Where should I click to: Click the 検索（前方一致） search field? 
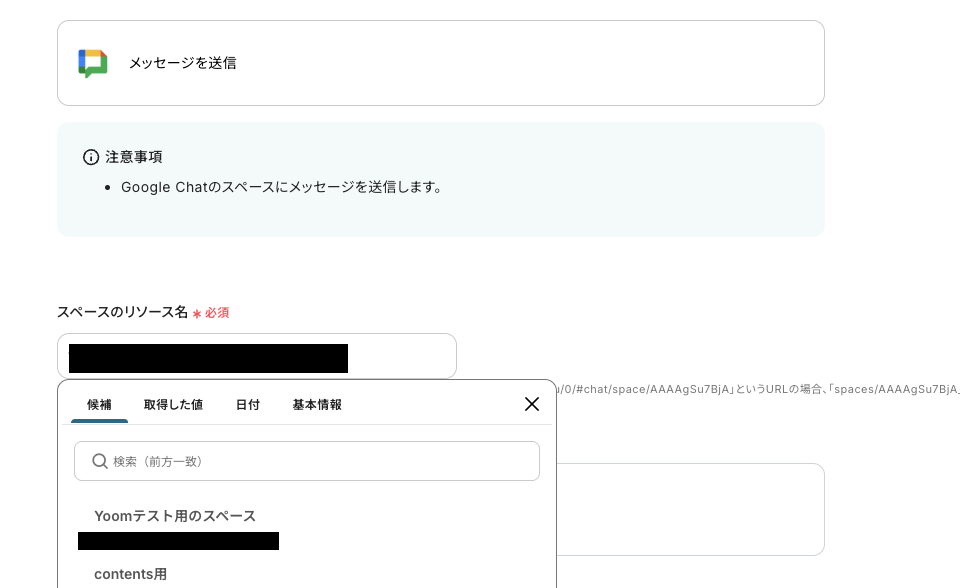coord(306,461)
